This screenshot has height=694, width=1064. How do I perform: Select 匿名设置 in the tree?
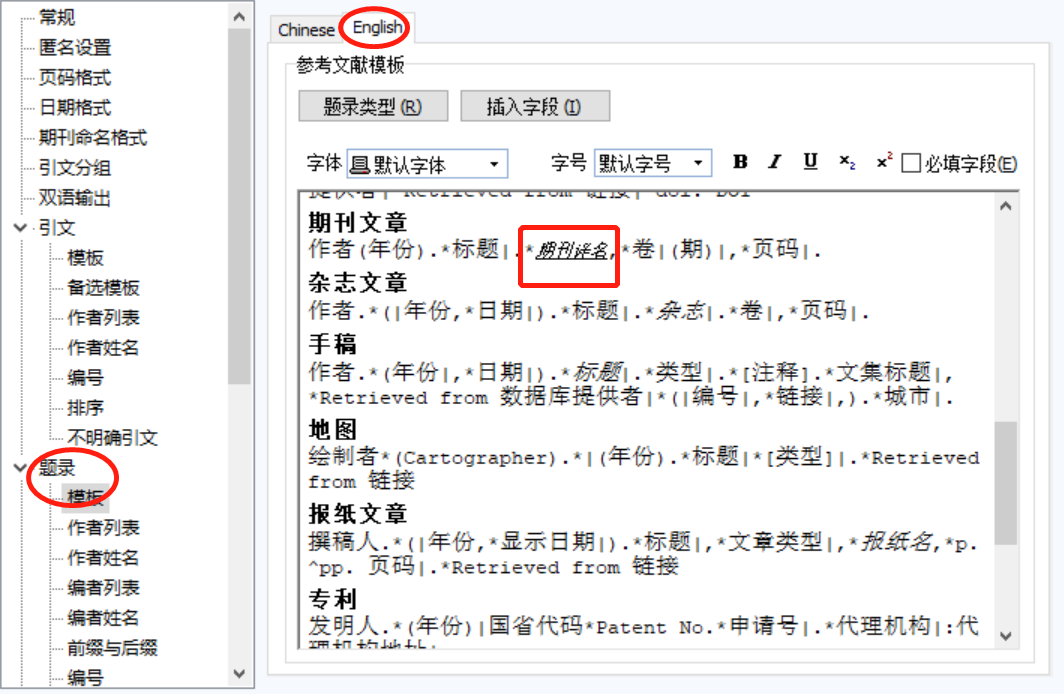(x=75, y=48)
